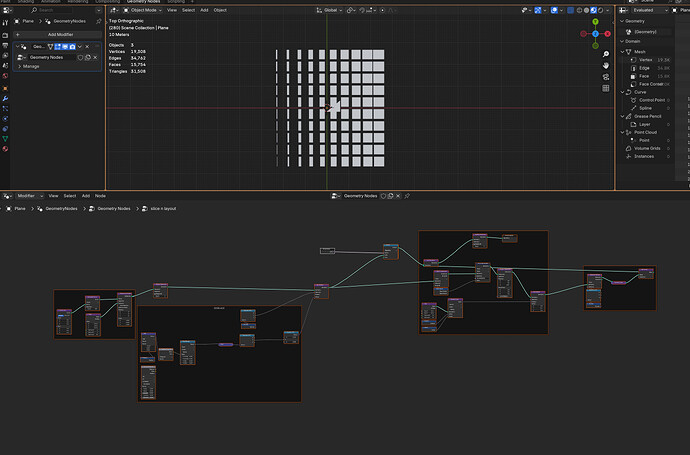Open the Node menu in node editor
Image resolution: width=690 pixels, height=455 pixels.
(x=100, y=196)
